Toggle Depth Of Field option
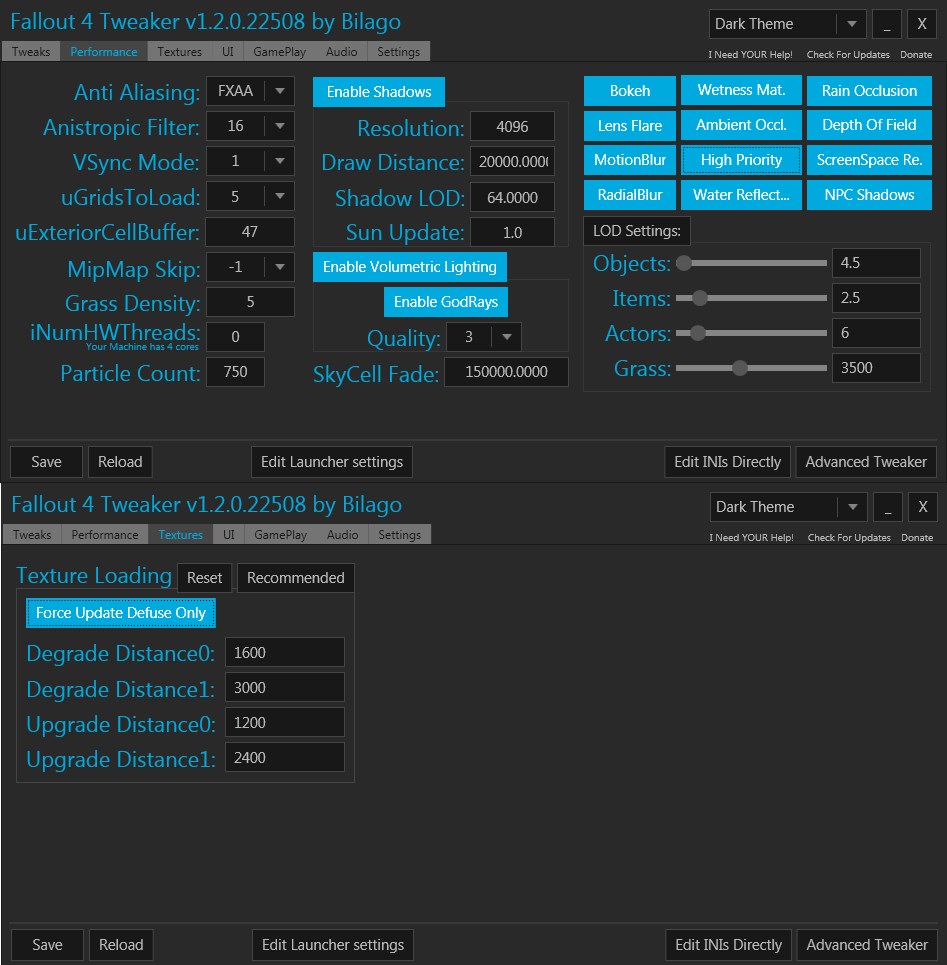947x965 pixels. [869, 126]
